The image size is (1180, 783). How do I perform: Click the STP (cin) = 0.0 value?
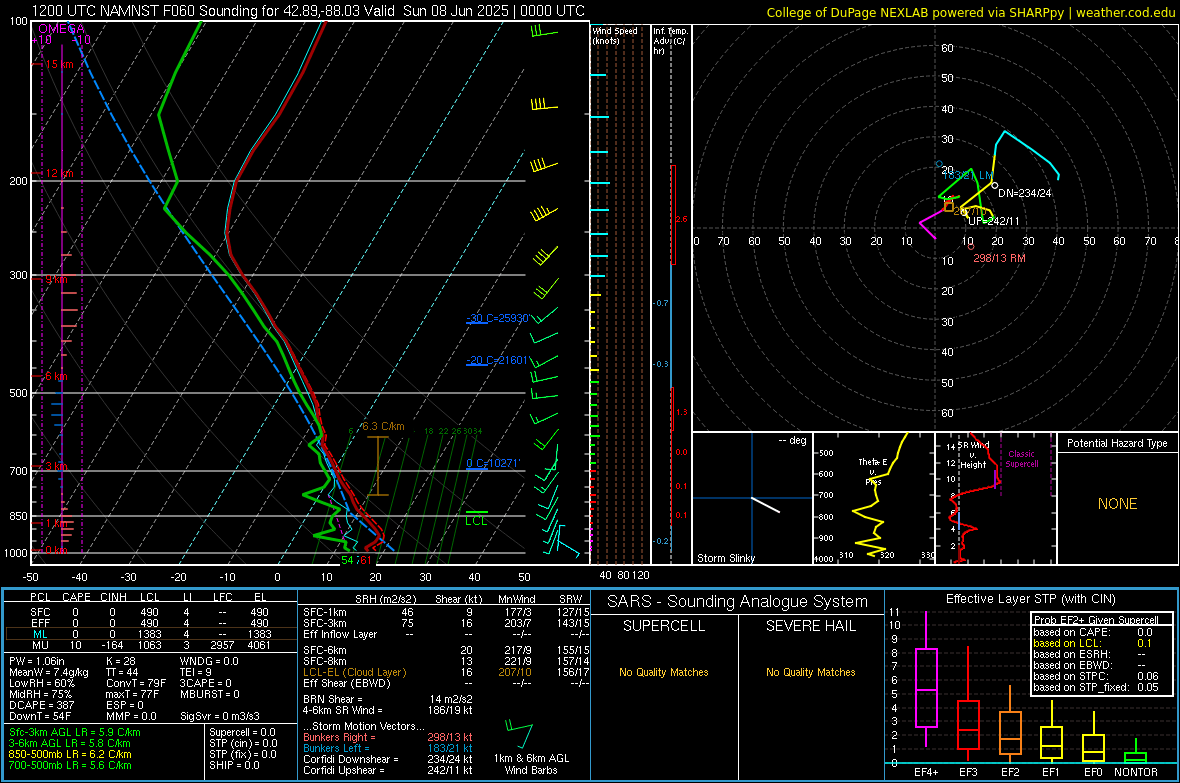243,743
